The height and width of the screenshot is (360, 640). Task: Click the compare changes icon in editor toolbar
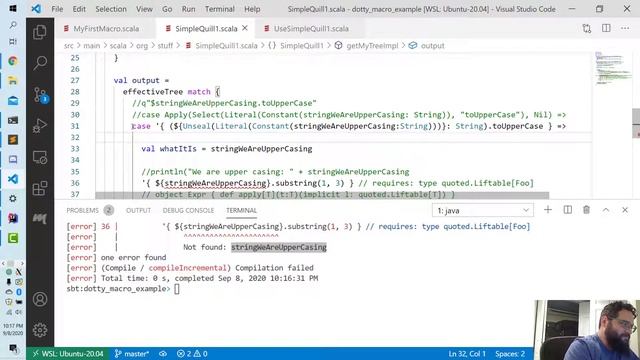point(587,29)
